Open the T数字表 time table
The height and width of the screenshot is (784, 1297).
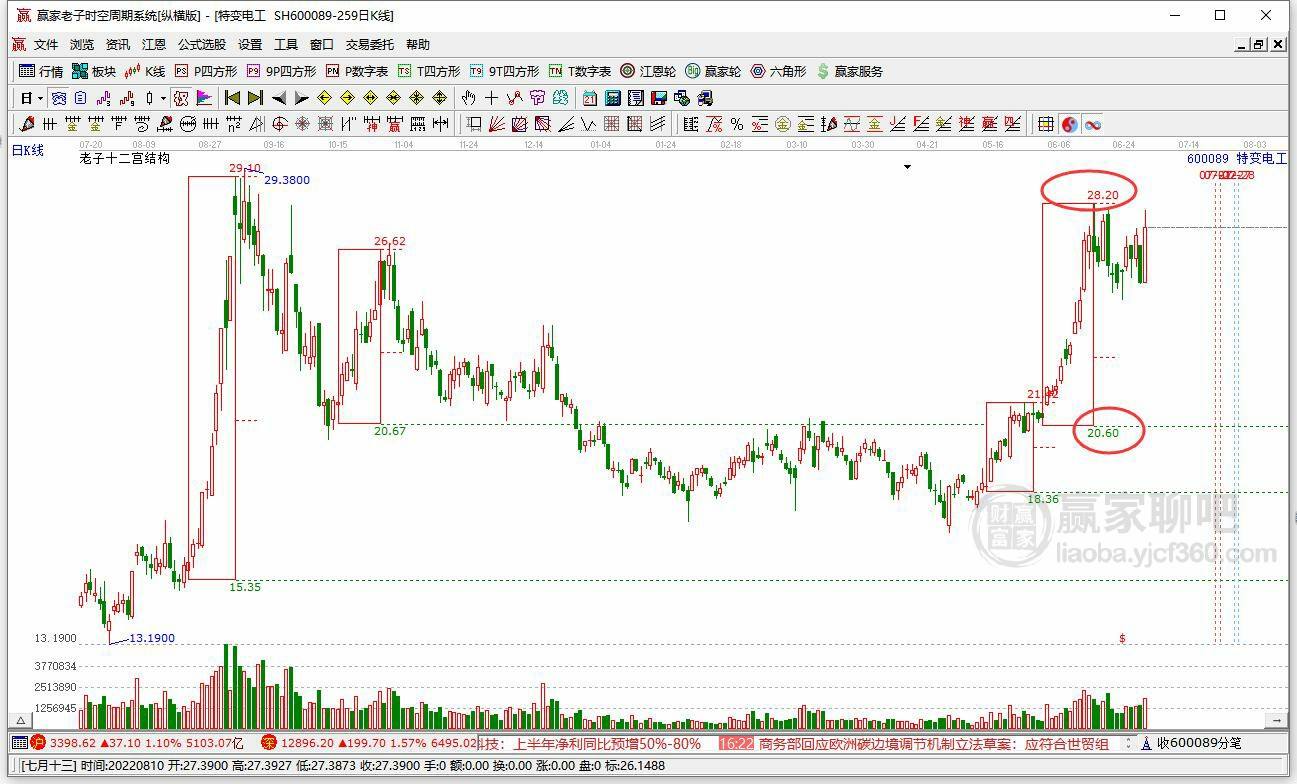coord(580,71)
